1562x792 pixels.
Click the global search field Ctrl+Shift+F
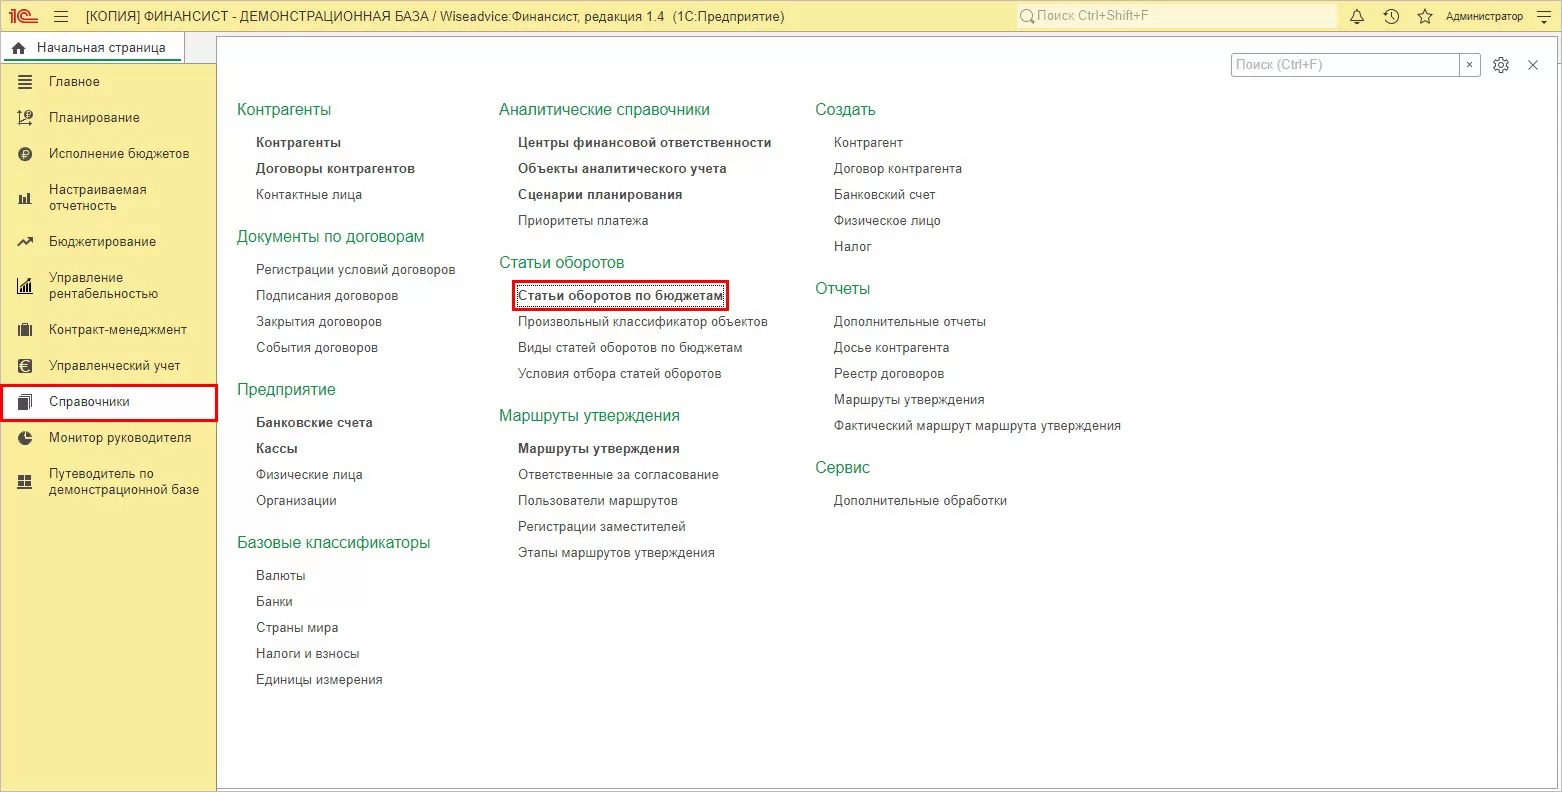1176,16
